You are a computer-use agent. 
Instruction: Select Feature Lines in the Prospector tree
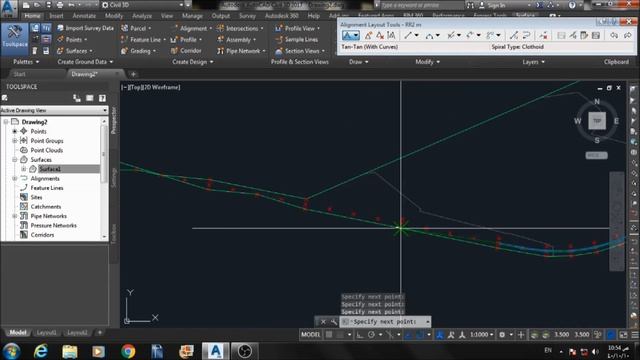[x=47, y=188]
